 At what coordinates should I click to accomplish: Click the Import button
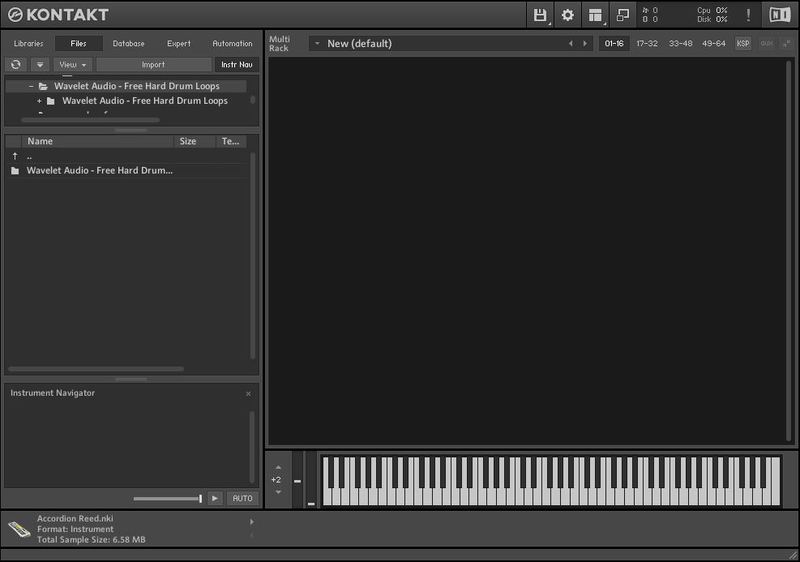(x=153, y=65)
